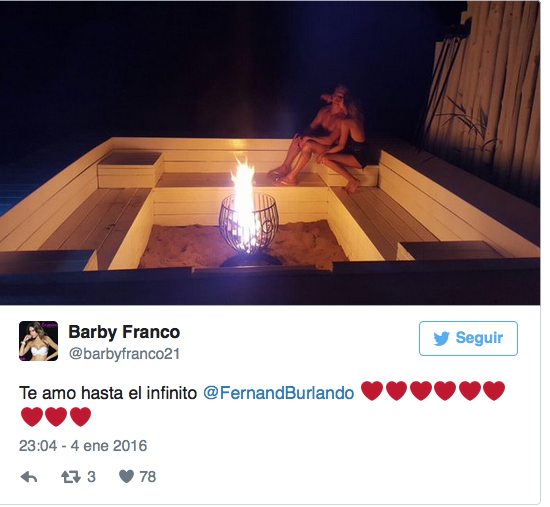550x507 pixels.
Task: Click the Twitter bird icon on Seguir
Action: [441, 339]
